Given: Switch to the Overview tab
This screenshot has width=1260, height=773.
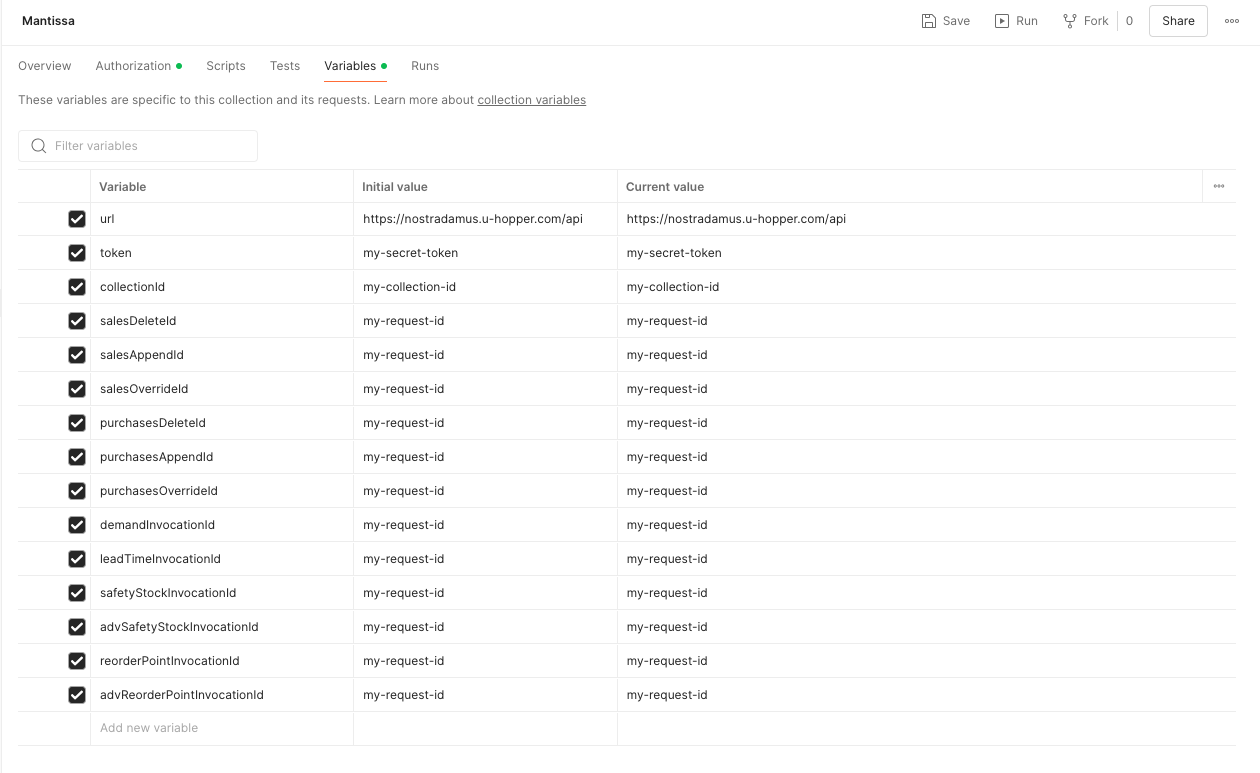Looking at the screenshot, I should (x=45, y=66).
